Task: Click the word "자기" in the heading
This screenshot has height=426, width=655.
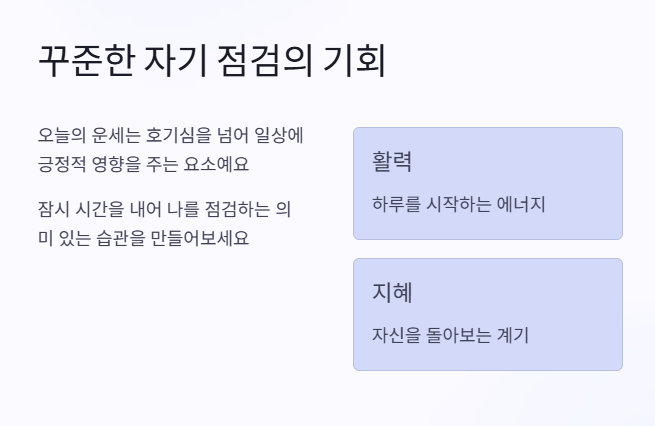Action: point(176,61)
